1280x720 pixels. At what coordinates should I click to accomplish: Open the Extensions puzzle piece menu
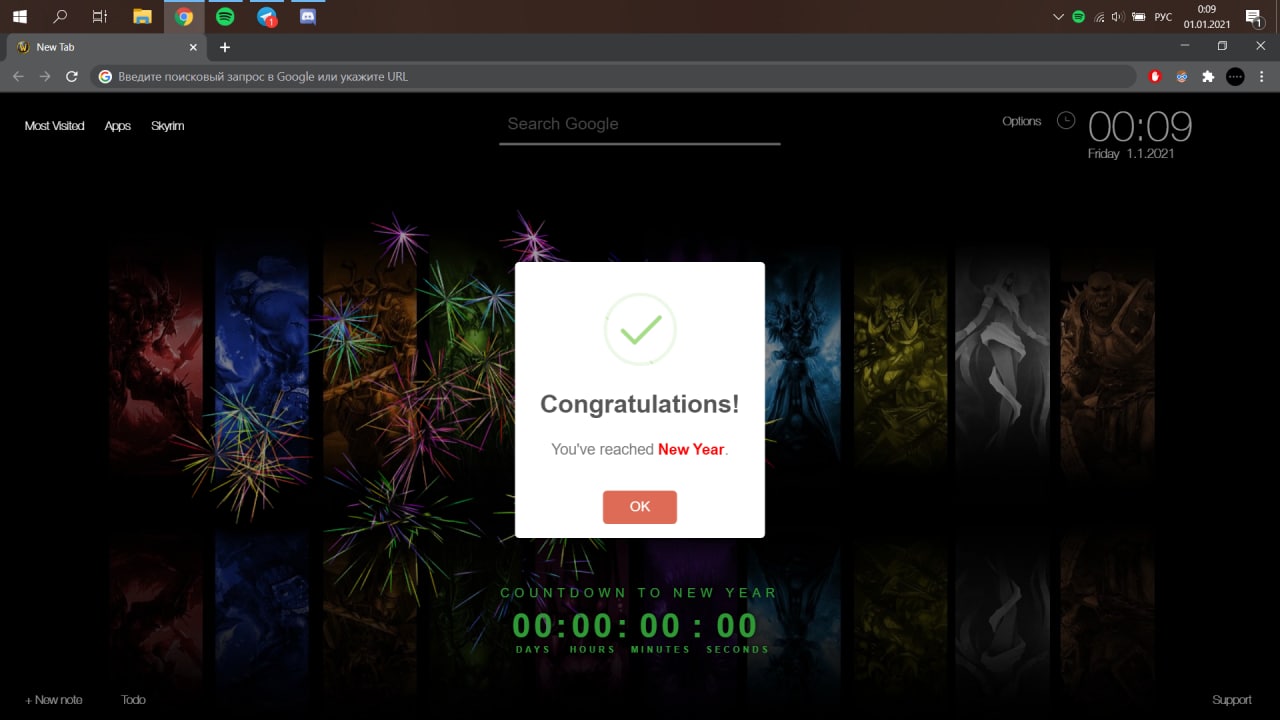(1208, 76)
